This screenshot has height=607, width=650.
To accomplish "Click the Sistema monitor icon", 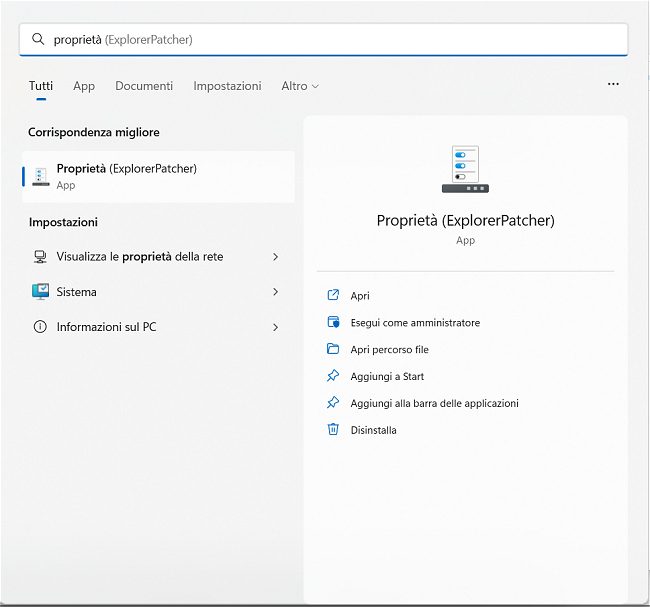I will click(40, 292).
